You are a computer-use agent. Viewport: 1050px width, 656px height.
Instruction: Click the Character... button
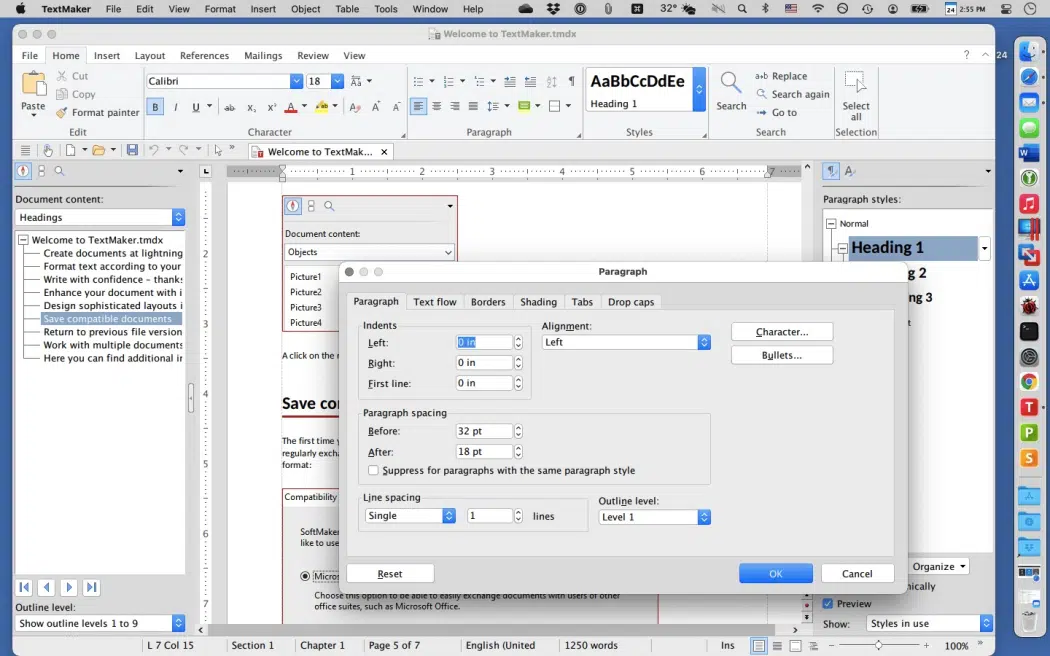(x=782, y=332)
